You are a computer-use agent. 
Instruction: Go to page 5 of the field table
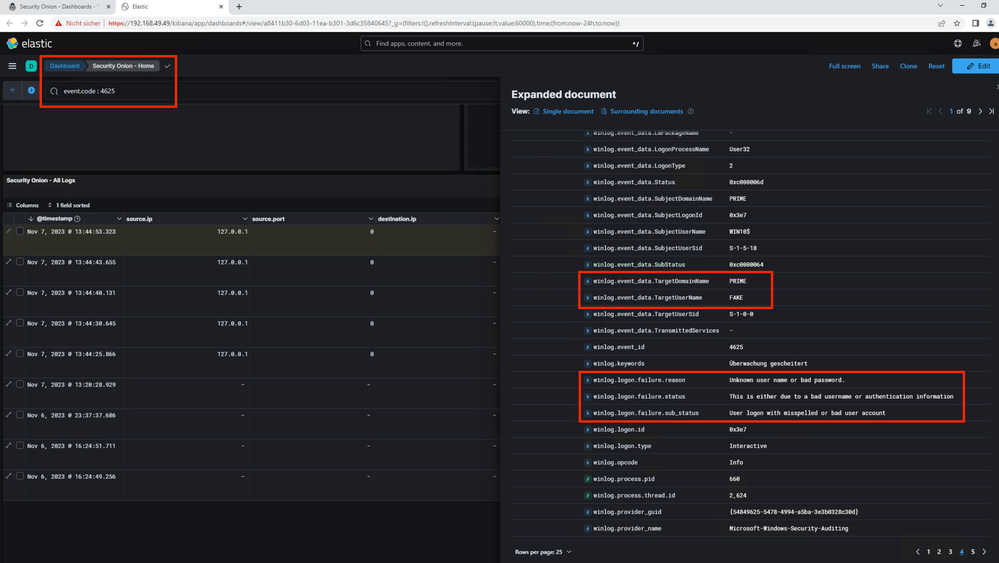pyautogui.click(x=973, y=552)
